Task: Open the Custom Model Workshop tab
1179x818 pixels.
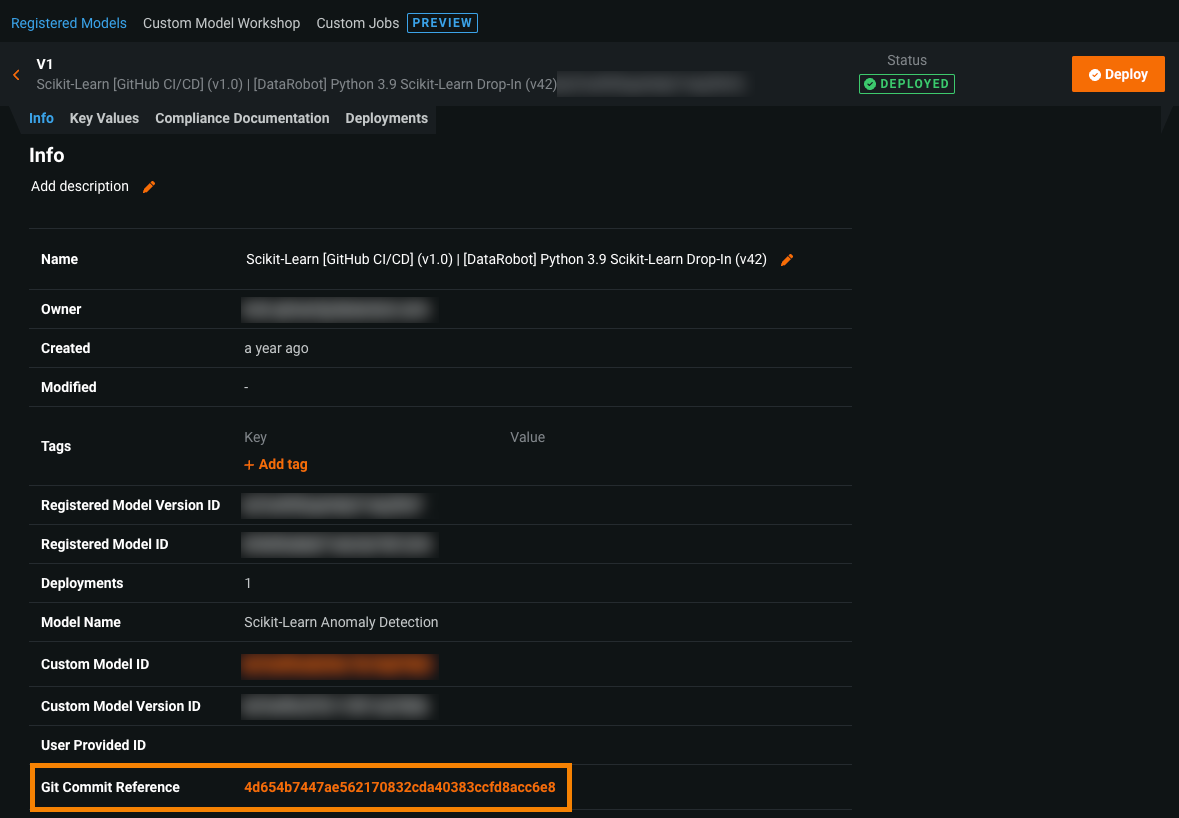Action: point(221,23)
